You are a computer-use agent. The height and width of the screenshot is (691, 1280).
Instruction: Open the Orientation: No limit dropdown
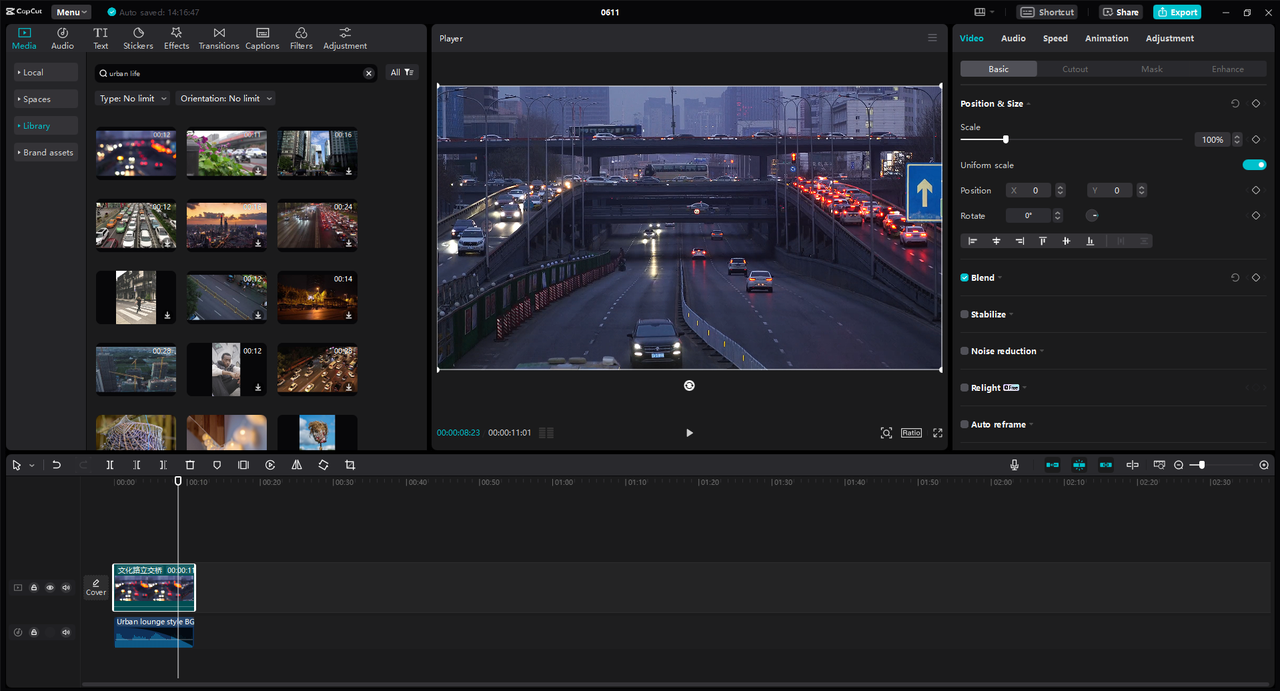click(226, 98)
